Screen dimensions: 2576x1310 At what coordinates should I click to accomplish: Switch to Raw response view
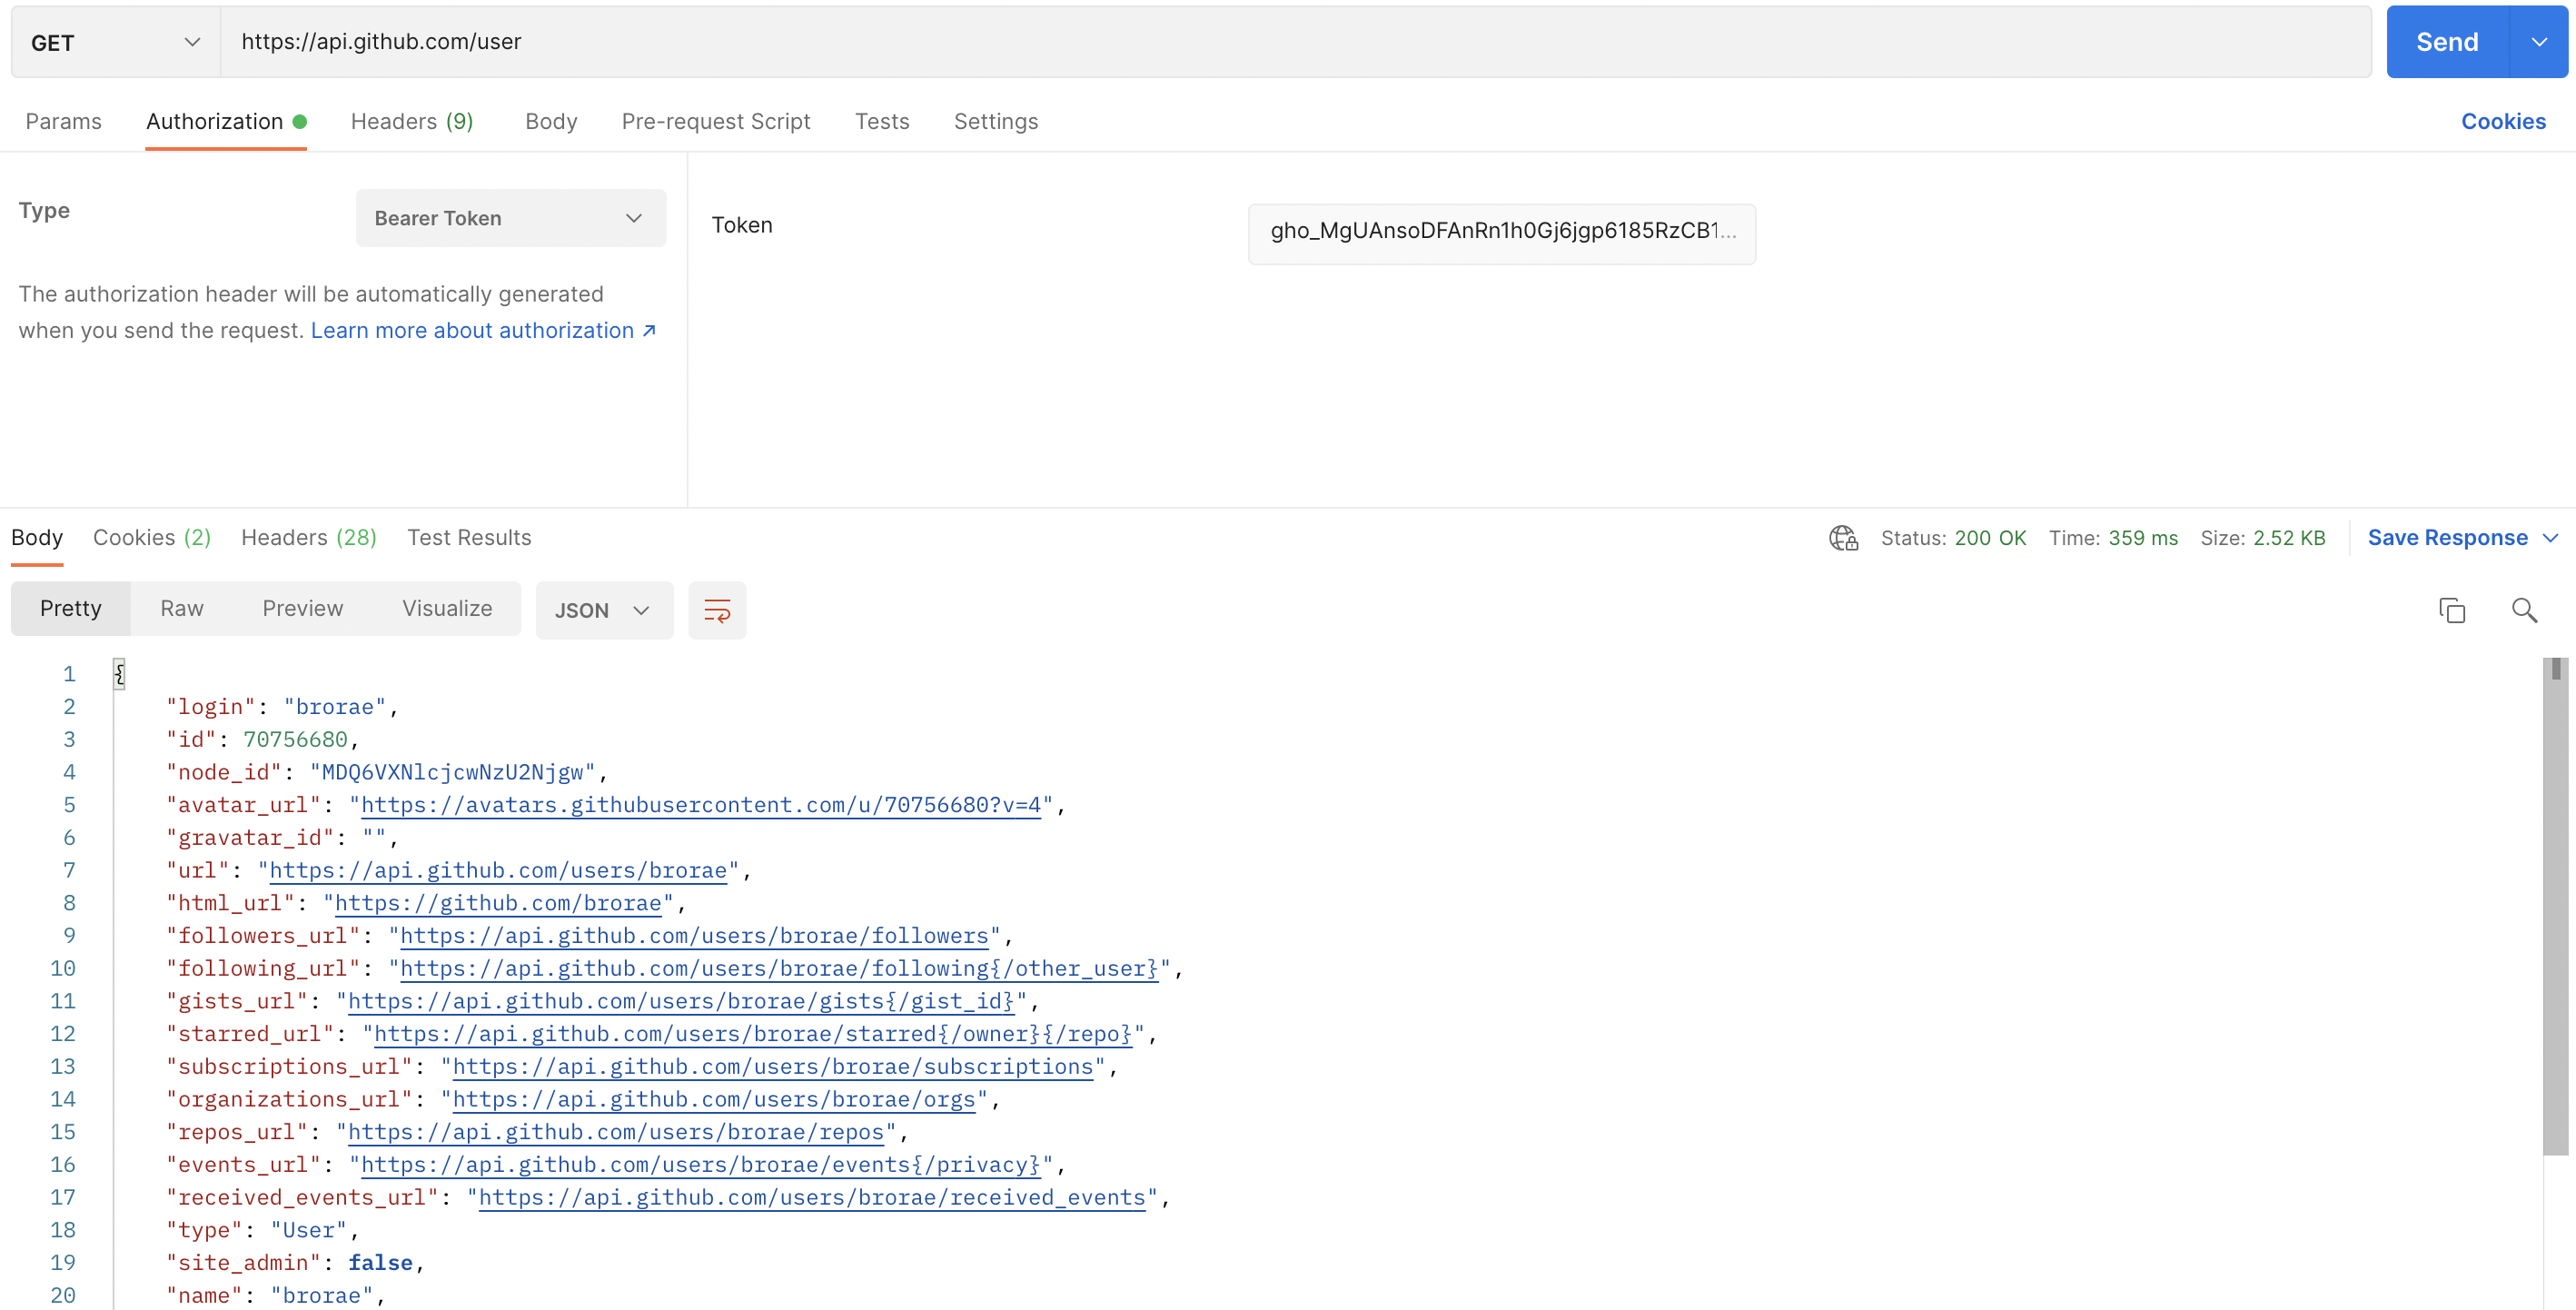click(181, 608)
